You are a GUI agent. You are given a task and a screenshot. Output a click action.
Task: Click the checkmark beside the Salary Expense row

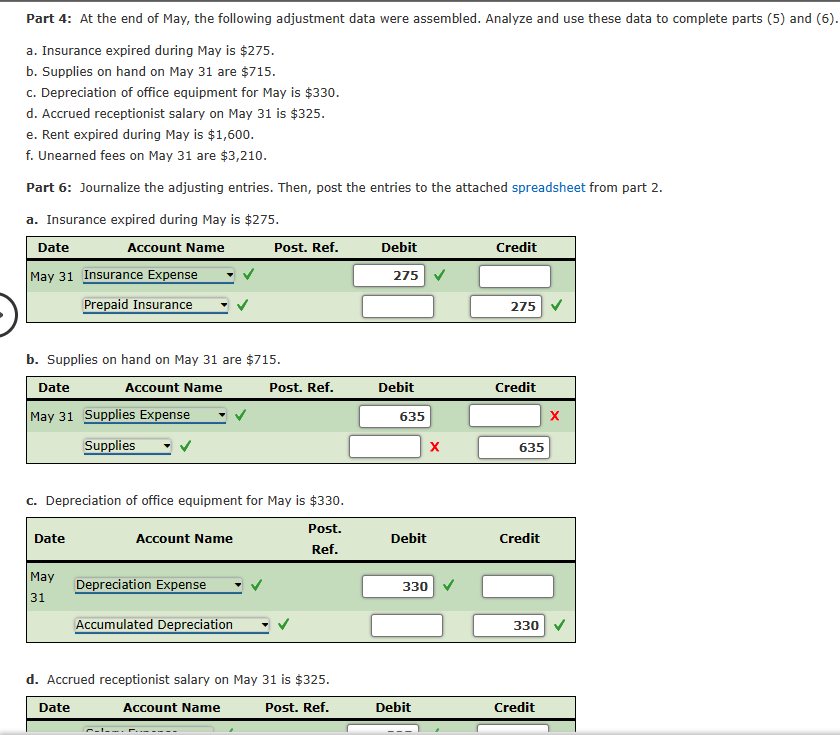[x=230, y=731]
